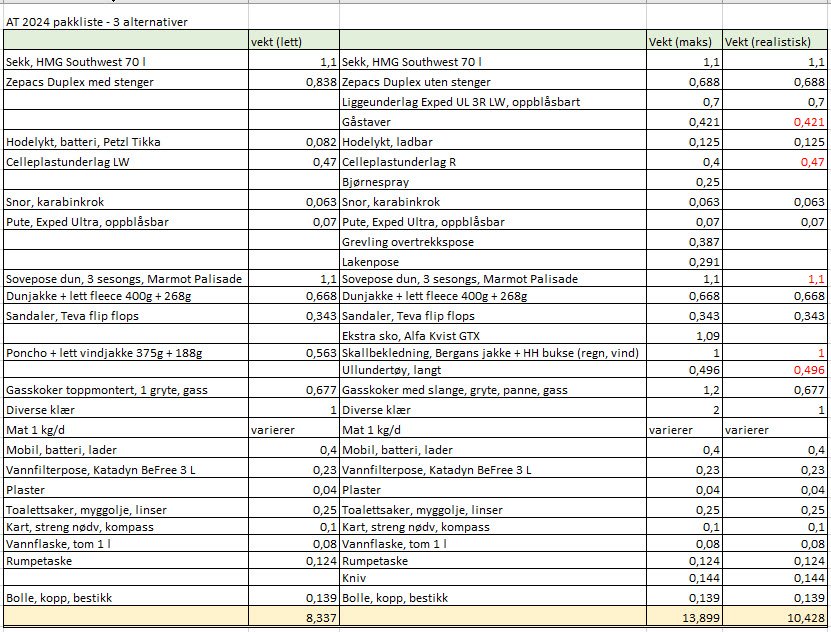This screenshot has height=632, width=831.
Task: Select the 'Ekstra sko, Alfa Kvist GTX' cell
Action: pyautogui.click(x=494, y=335)
